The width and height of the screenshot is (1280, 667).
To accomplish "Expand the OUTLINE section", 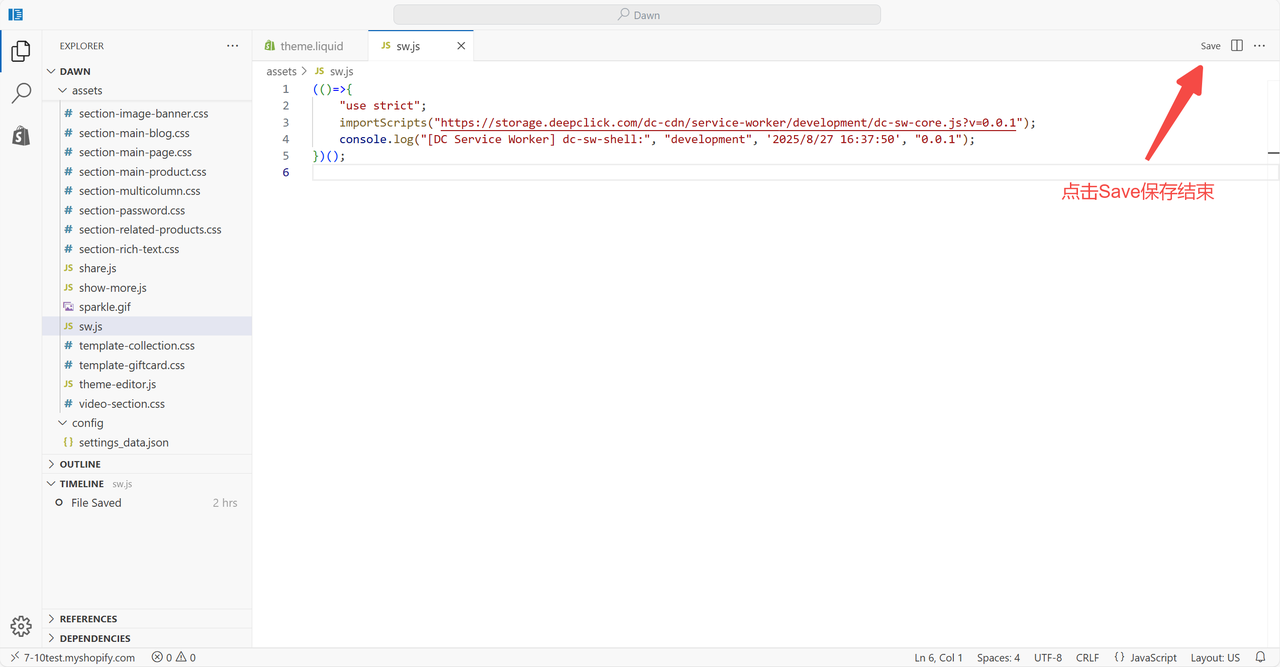I will (80, 464).
